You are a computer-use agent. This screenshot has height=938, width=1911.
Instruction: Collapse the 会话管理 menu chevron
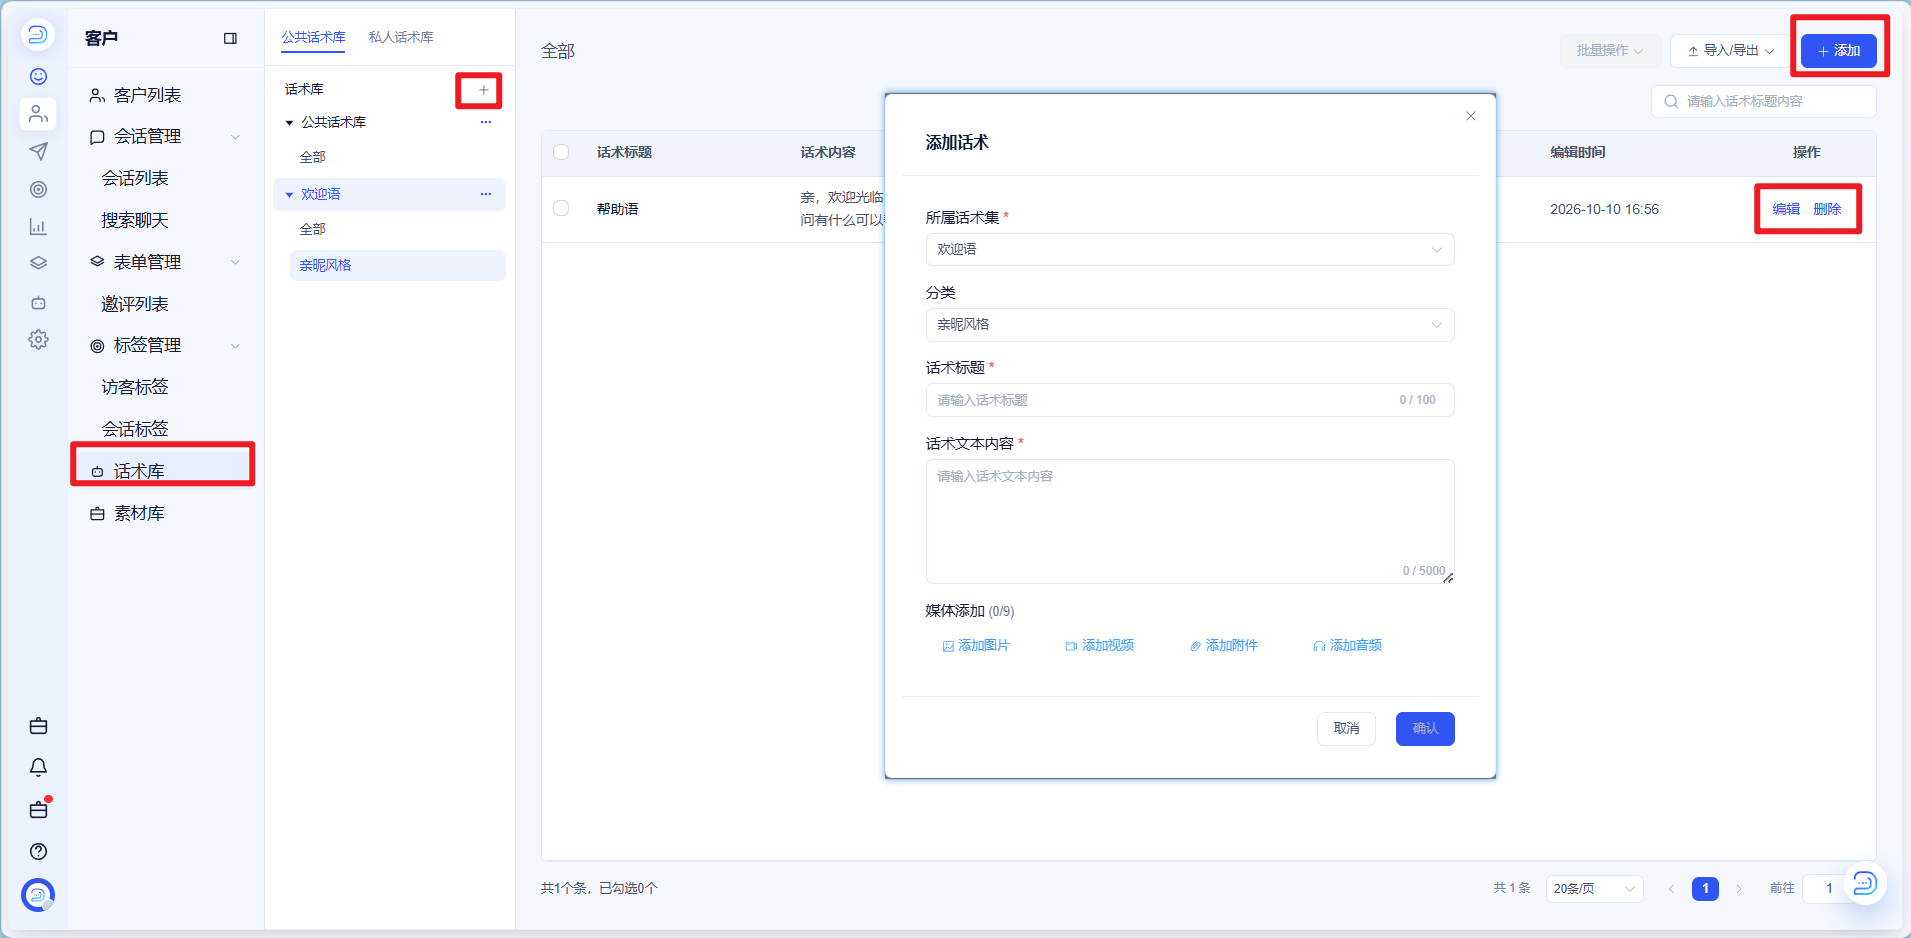point(235,137)
